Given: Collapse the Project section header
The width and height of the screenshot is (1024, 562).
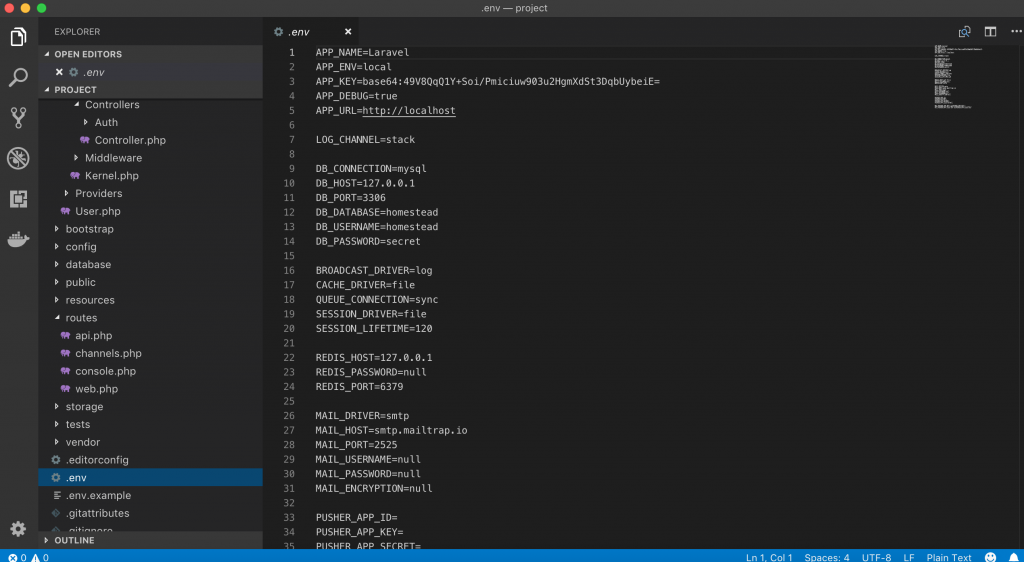Looking at the screenshot, I should coord(150,89).
